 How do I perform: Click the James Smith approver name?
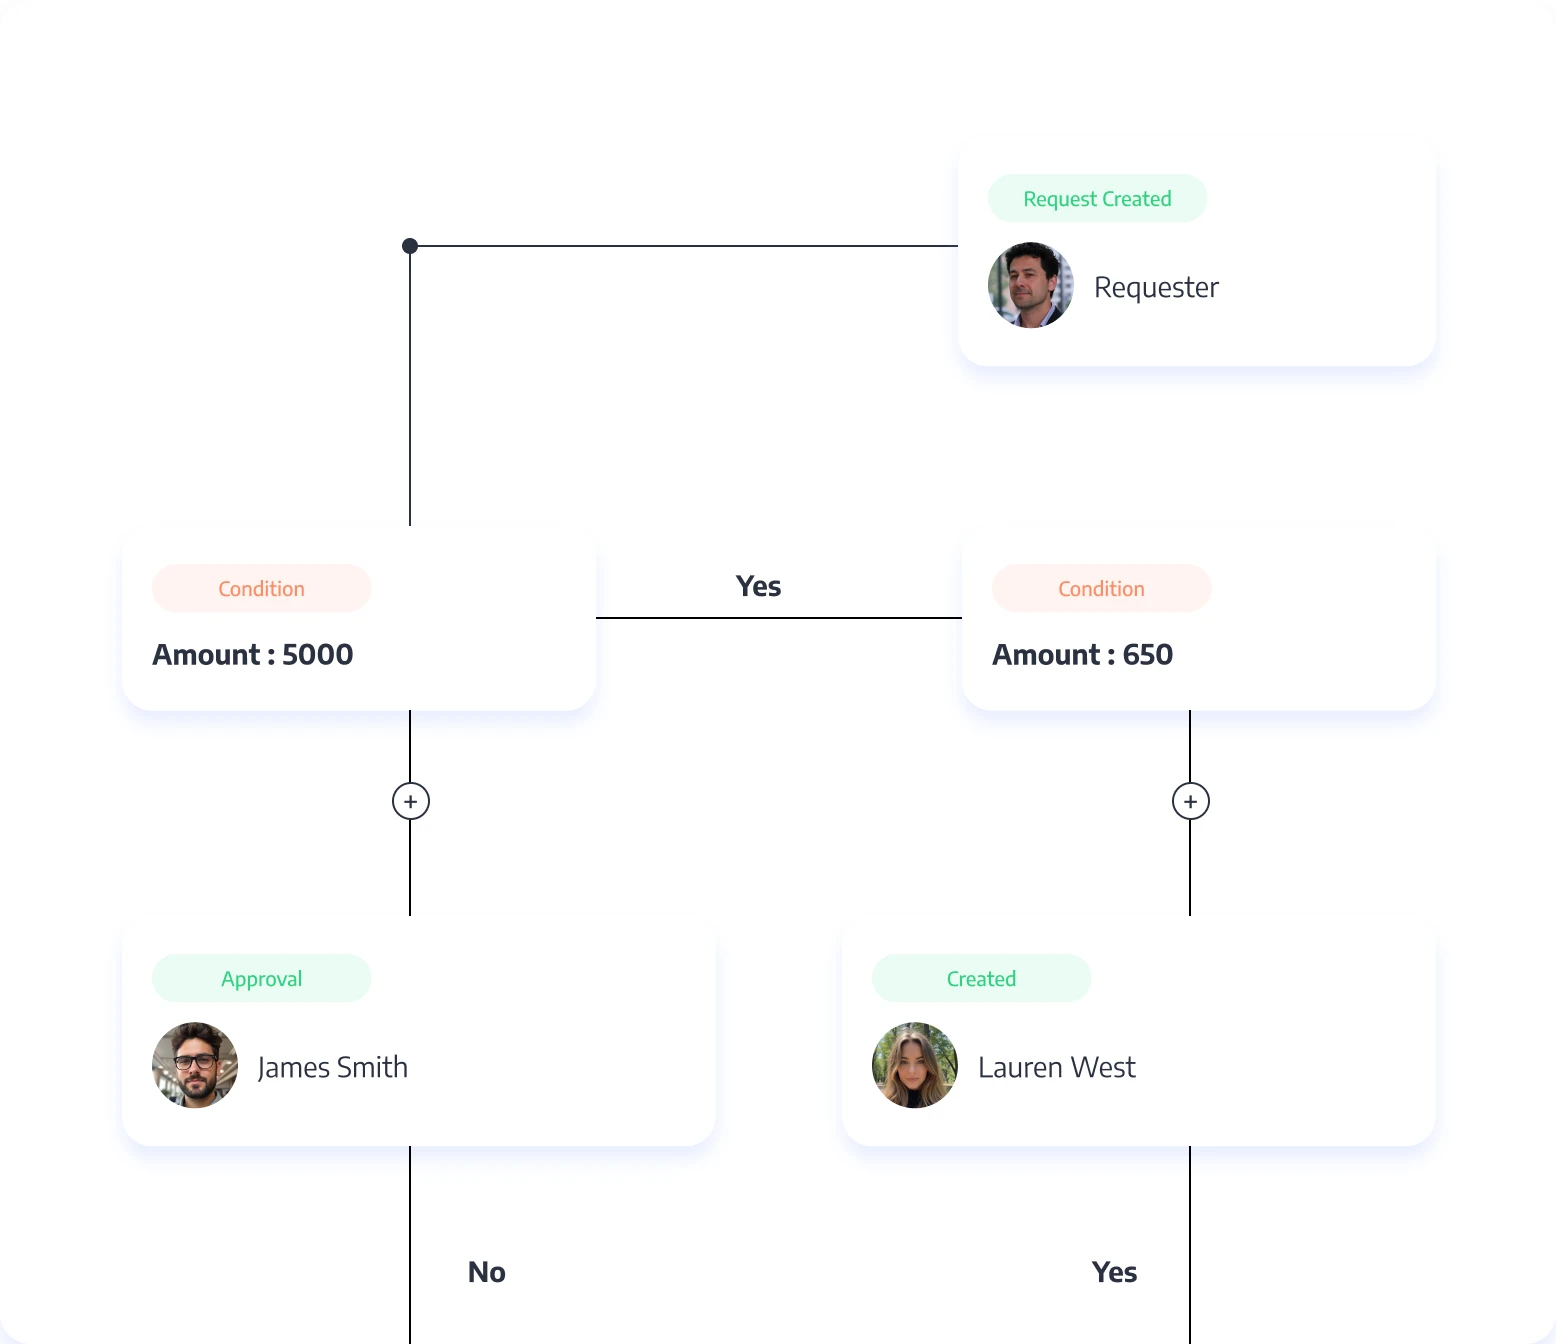coord(333,1068)
